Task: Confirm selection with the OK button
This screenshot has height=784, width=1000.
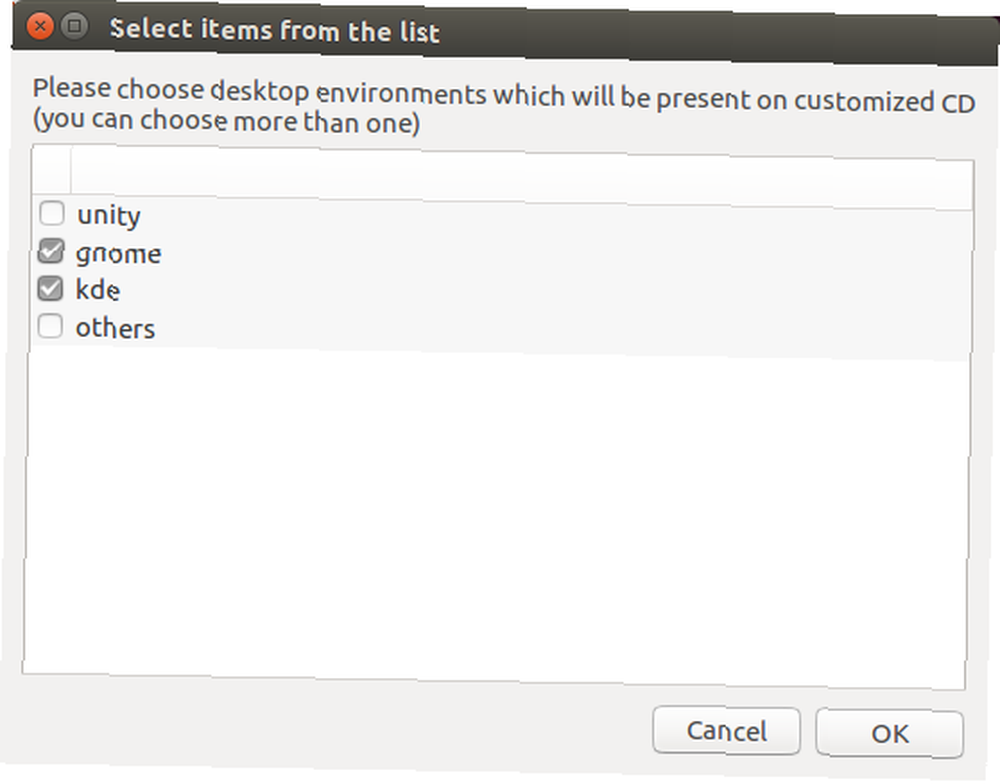Action: [890, 733]
